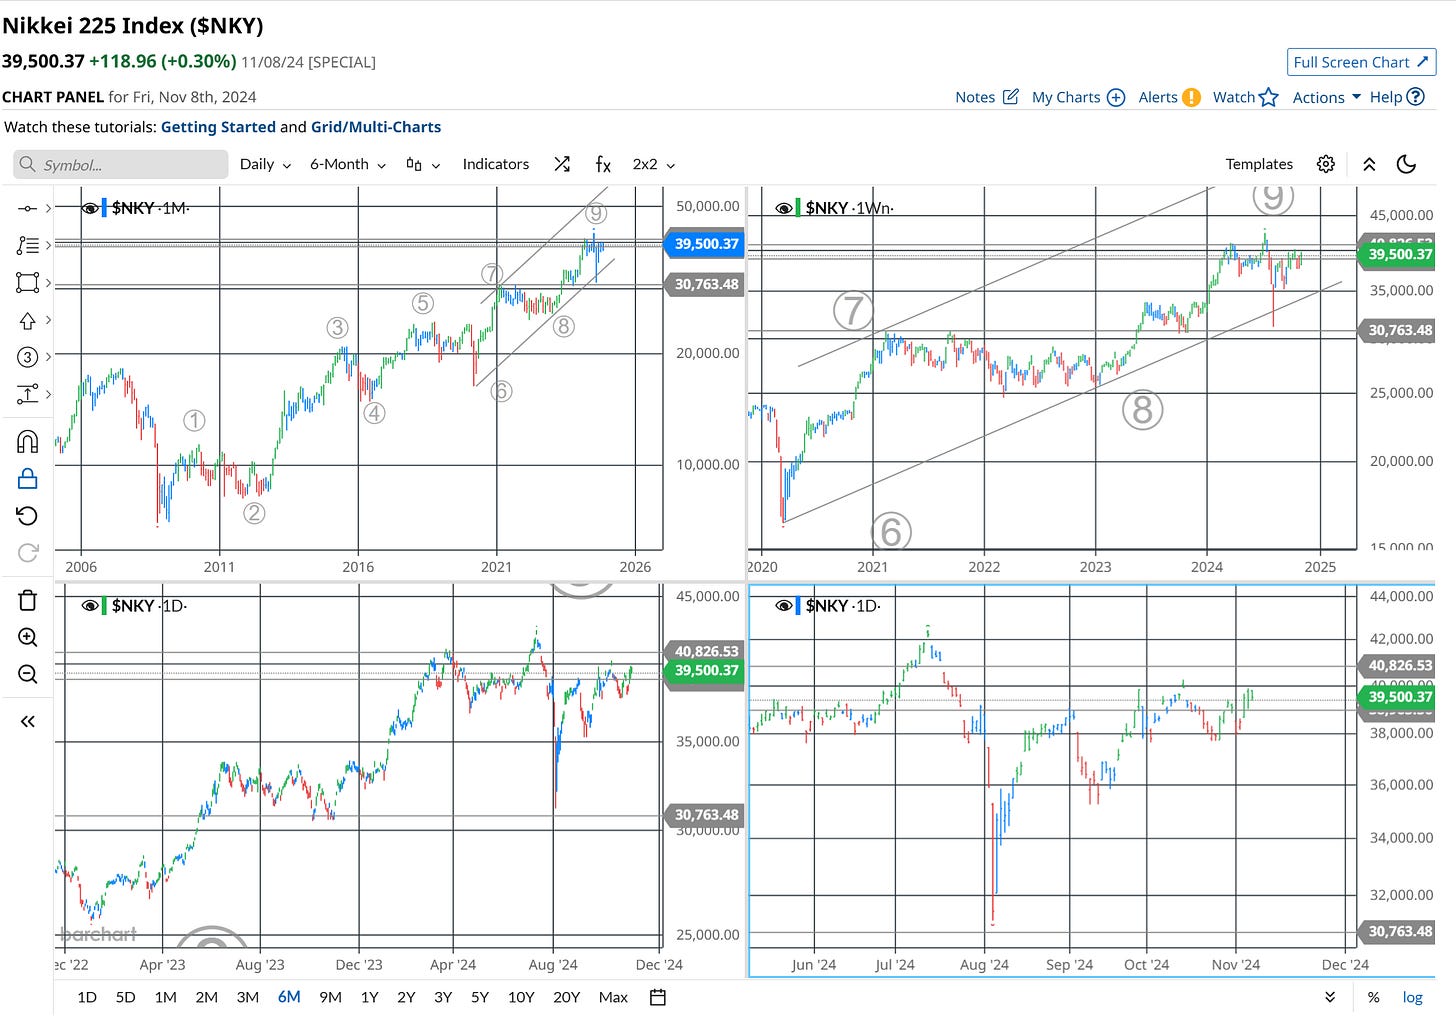Open the Daily frequency dropdown

[x=265, y=164]
